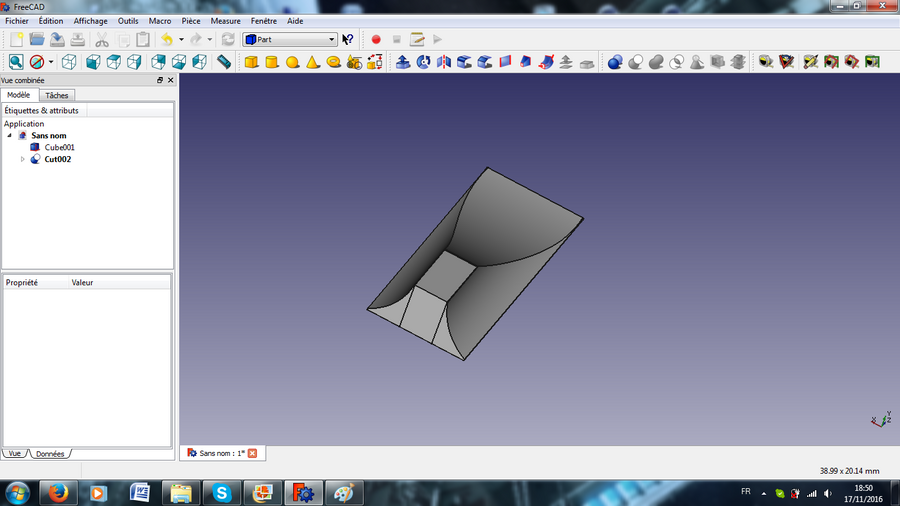Activate the measure ruler tool

pos(224,62)
